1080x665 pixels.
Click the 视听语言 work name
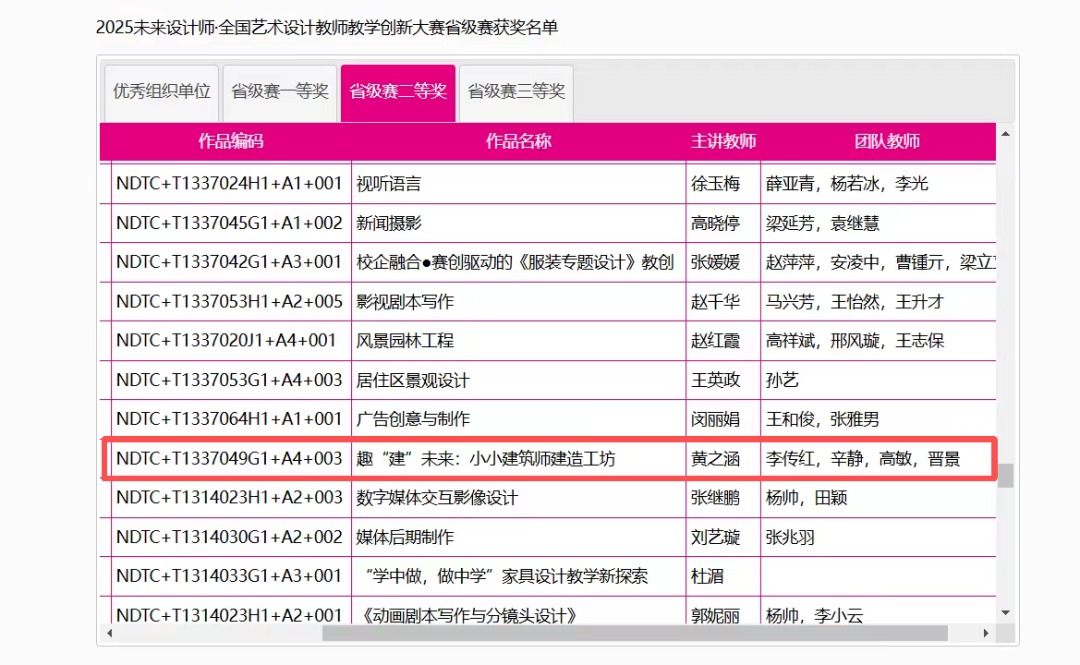click(388, 183)
